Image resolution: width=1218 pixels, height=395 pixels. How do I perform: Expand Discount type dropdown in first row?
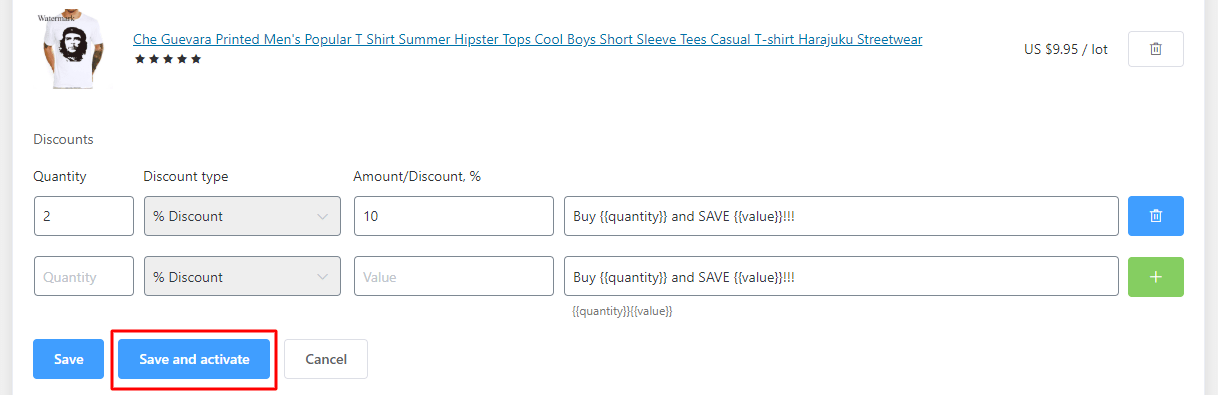(242, 216)
